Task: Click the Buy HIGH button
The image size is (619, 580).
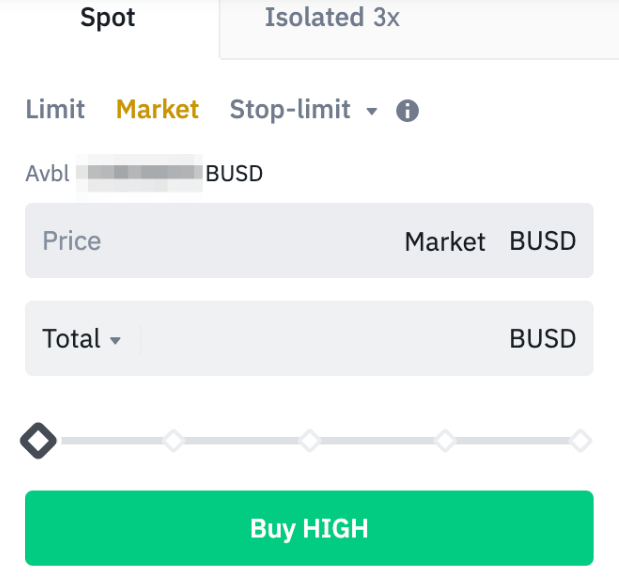Action: click(309, 528)
